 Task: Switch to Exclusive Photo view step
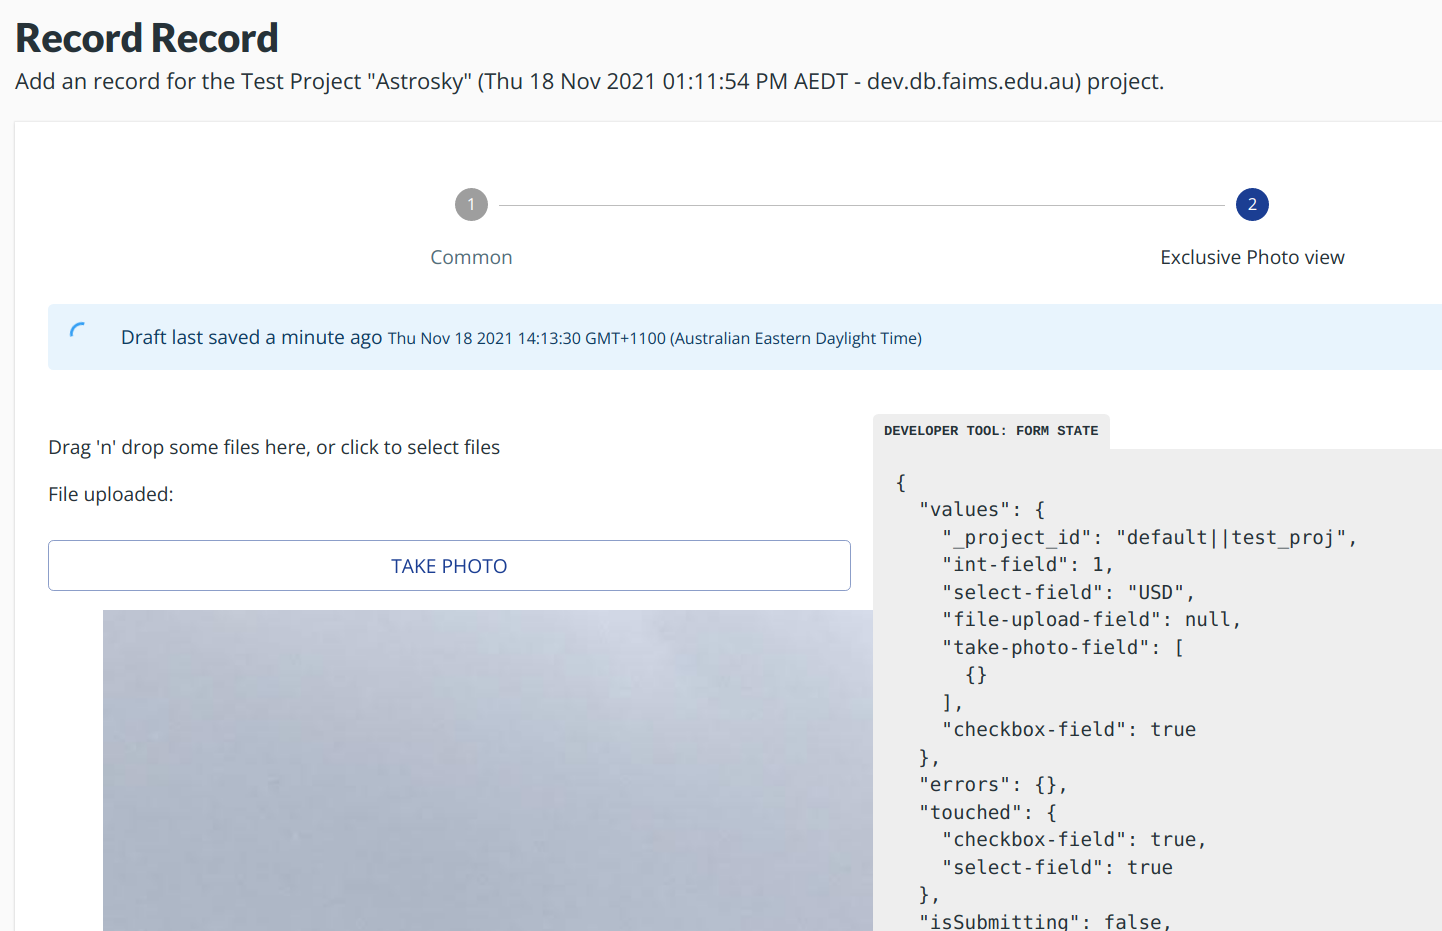pyautogui.click(x=1252, y=257)
